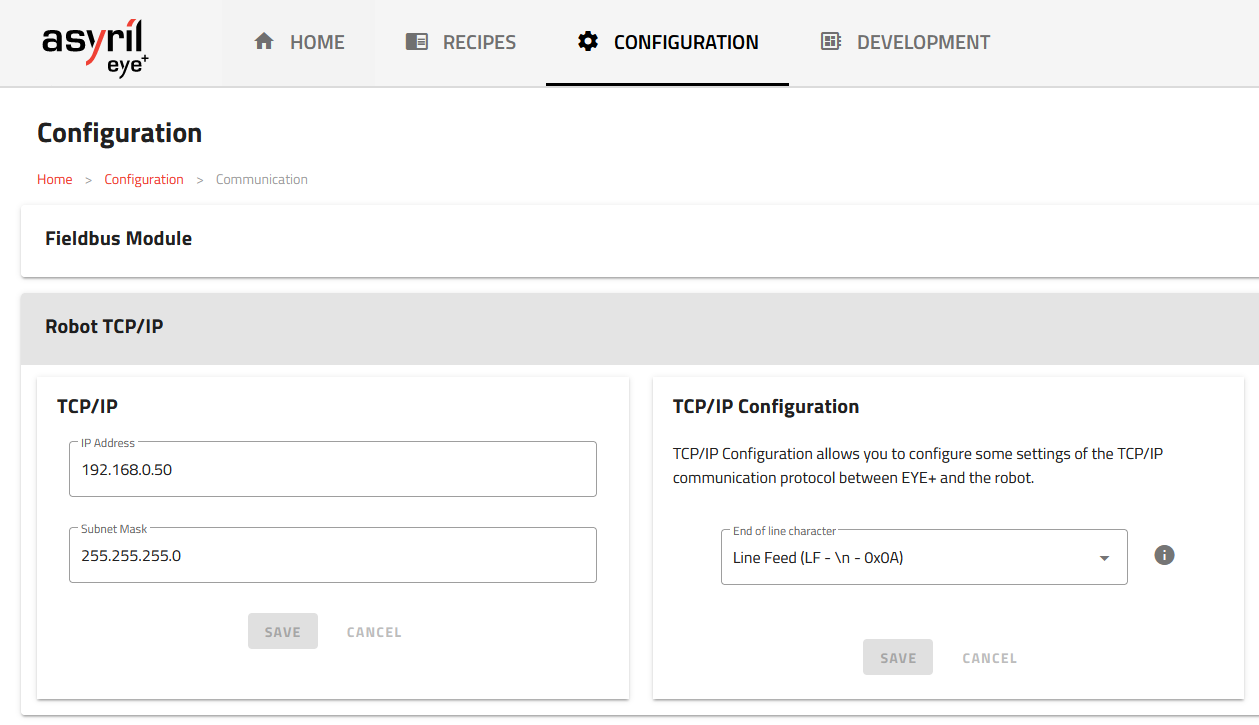The height and width of the screenshot is (725, 1259).
Task: Click the HOME navigation tab
Action: point(298,41)
